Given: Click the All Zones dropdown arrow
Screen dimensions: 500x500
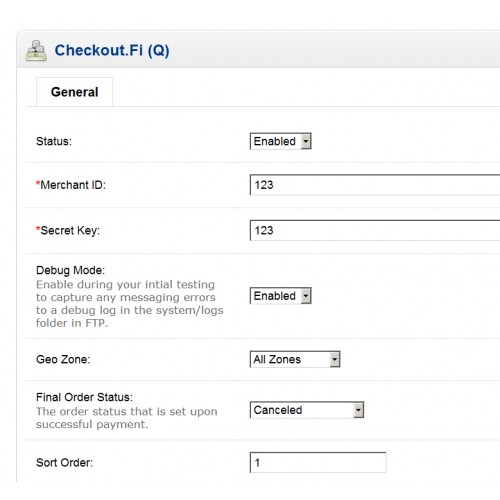Looking at the screenshot, I should (335, 359).
